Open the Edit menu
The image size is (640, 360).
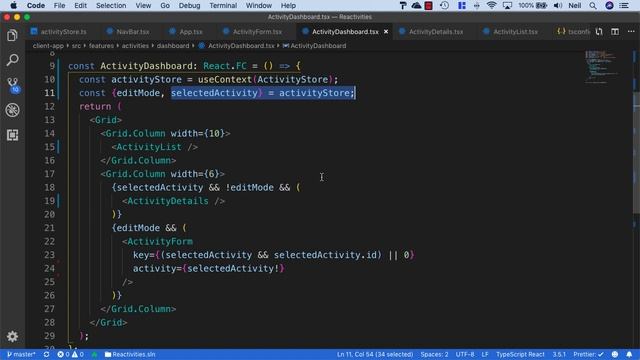80,5
